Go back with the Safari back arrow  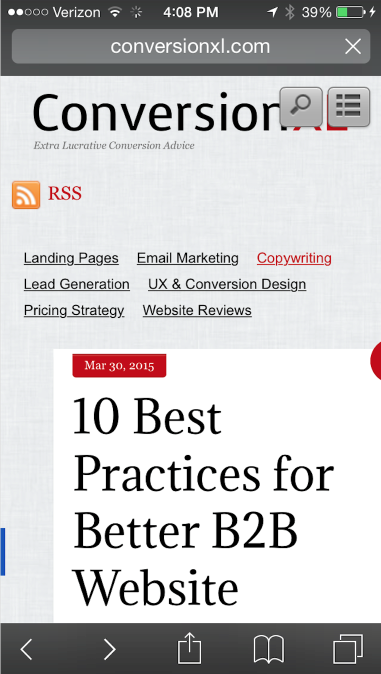point(26,649)
